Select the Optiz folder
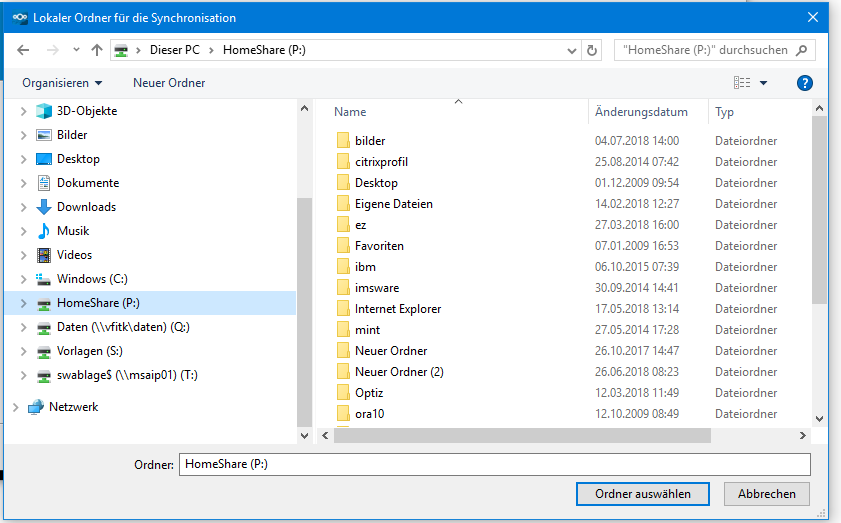Screen dimensions: 841x523 click(x=369, y=393)
